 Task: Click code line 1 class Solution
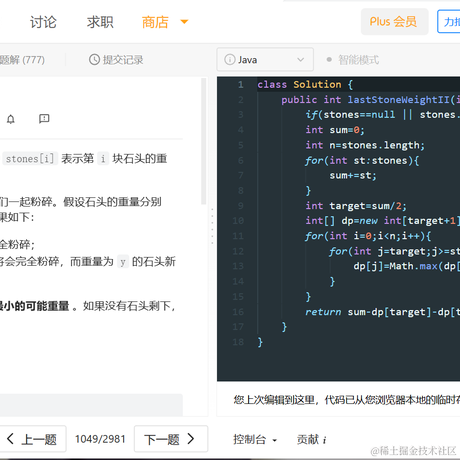[305, 84]
